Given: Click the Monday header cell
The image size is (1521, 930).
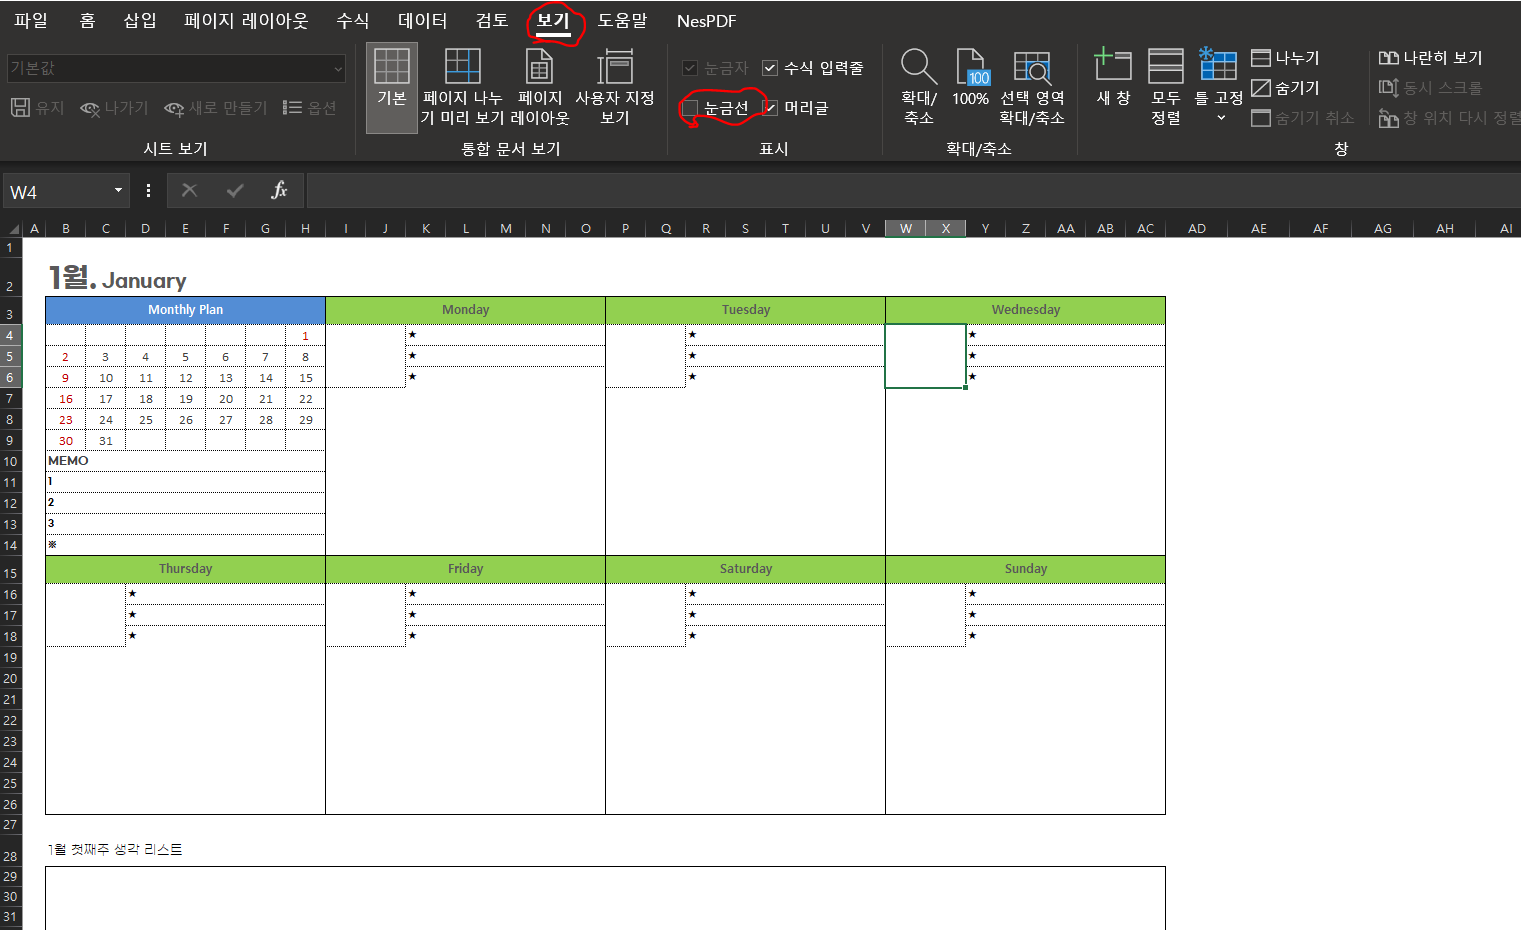Looking at the screenshot, I should tap(465, 310).
